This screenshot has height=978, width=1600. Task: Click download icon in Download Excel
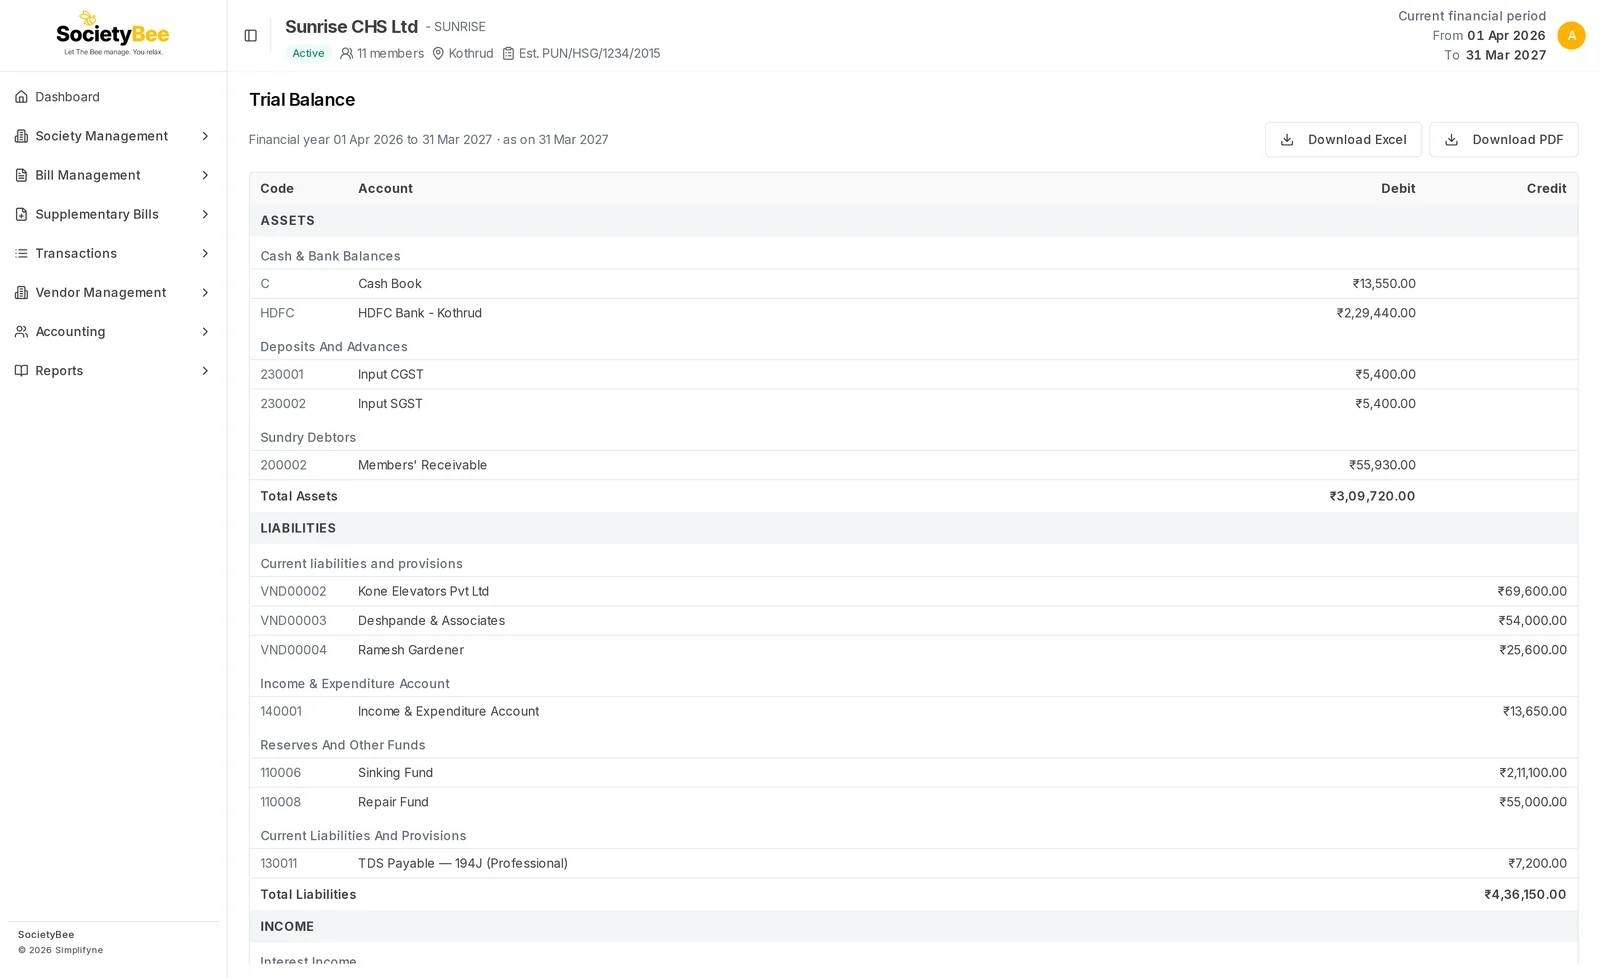(1287, 140)
